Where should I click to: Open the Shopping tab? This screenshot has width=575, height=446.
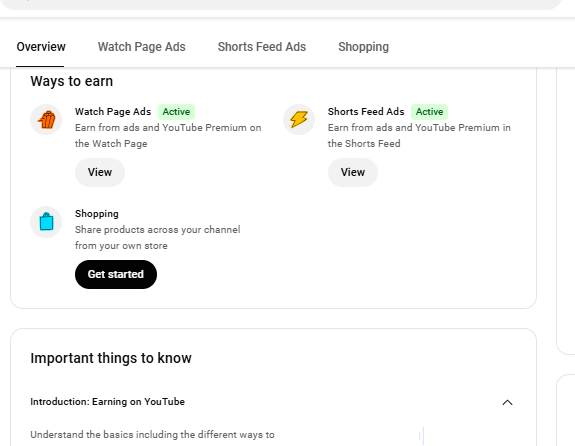[x=363, y=47]
